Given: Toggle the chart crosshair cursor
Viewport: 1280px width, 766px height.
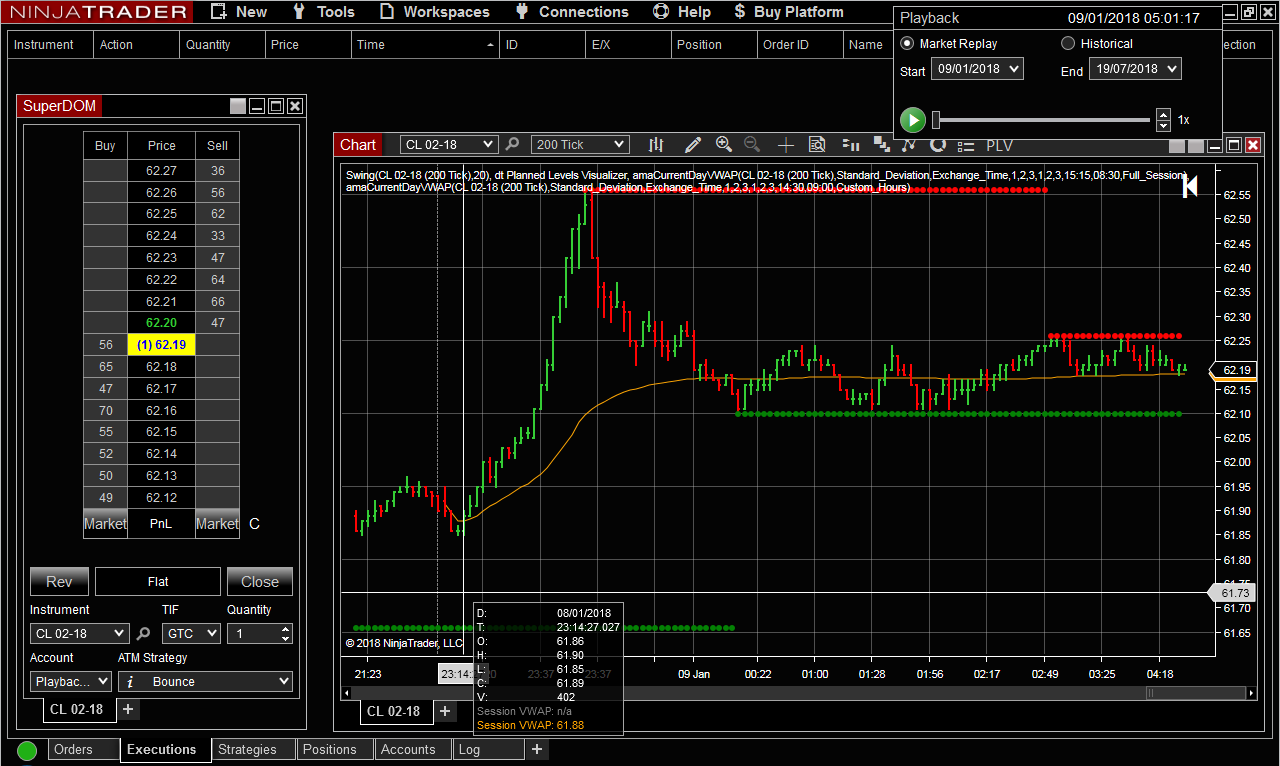Looking at the screenshot, I should click(x=786, y=145).
